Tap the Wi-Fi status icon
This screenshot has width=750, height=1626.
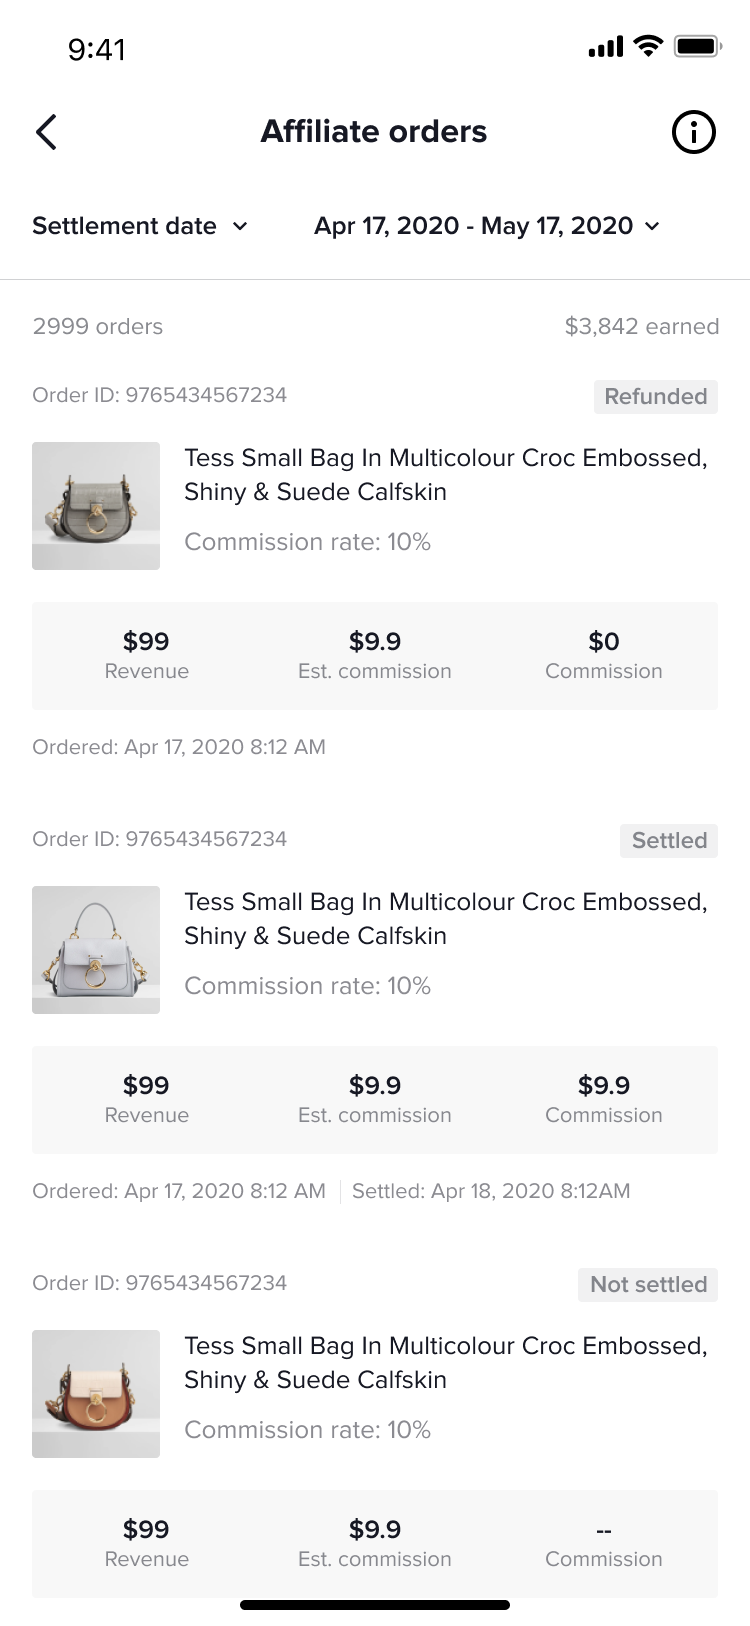(648, 46)
